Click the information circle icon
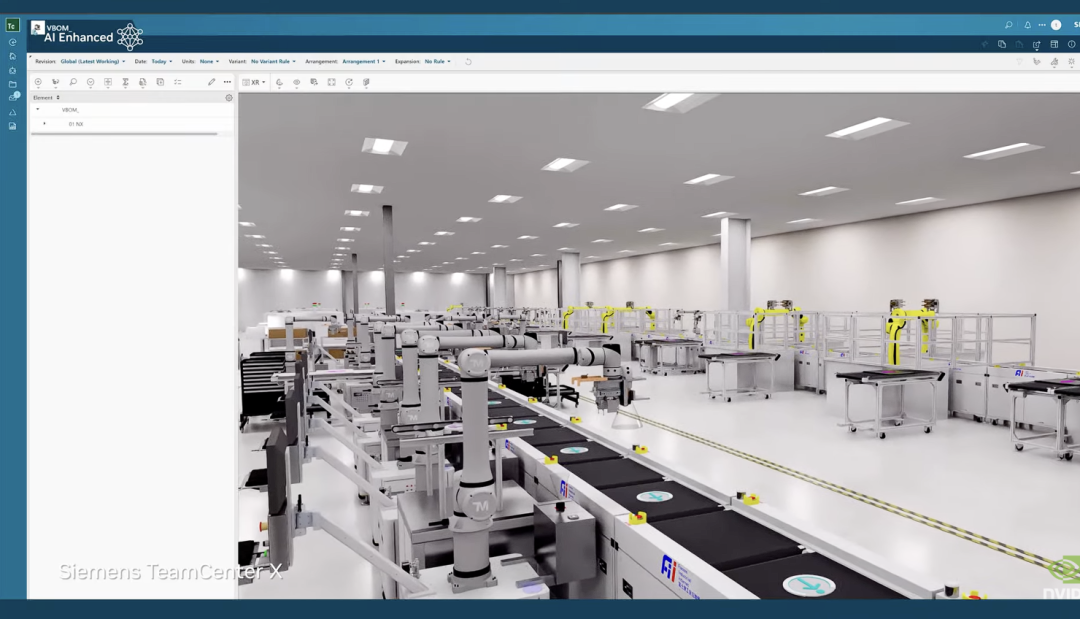The width and height of the screenshot is (1080, 619). click(x=1071, y=44)
